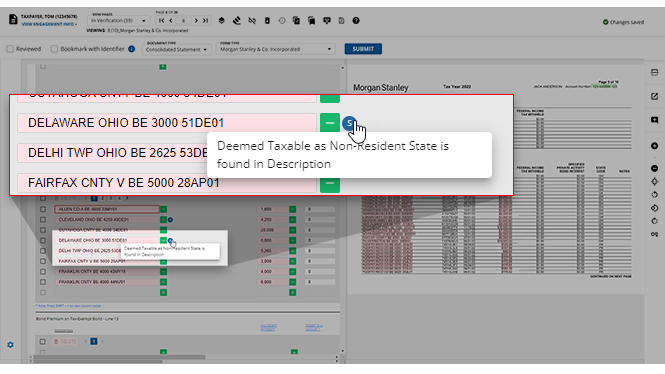Click scroll-up arrow of form panel

pos(343,68)
